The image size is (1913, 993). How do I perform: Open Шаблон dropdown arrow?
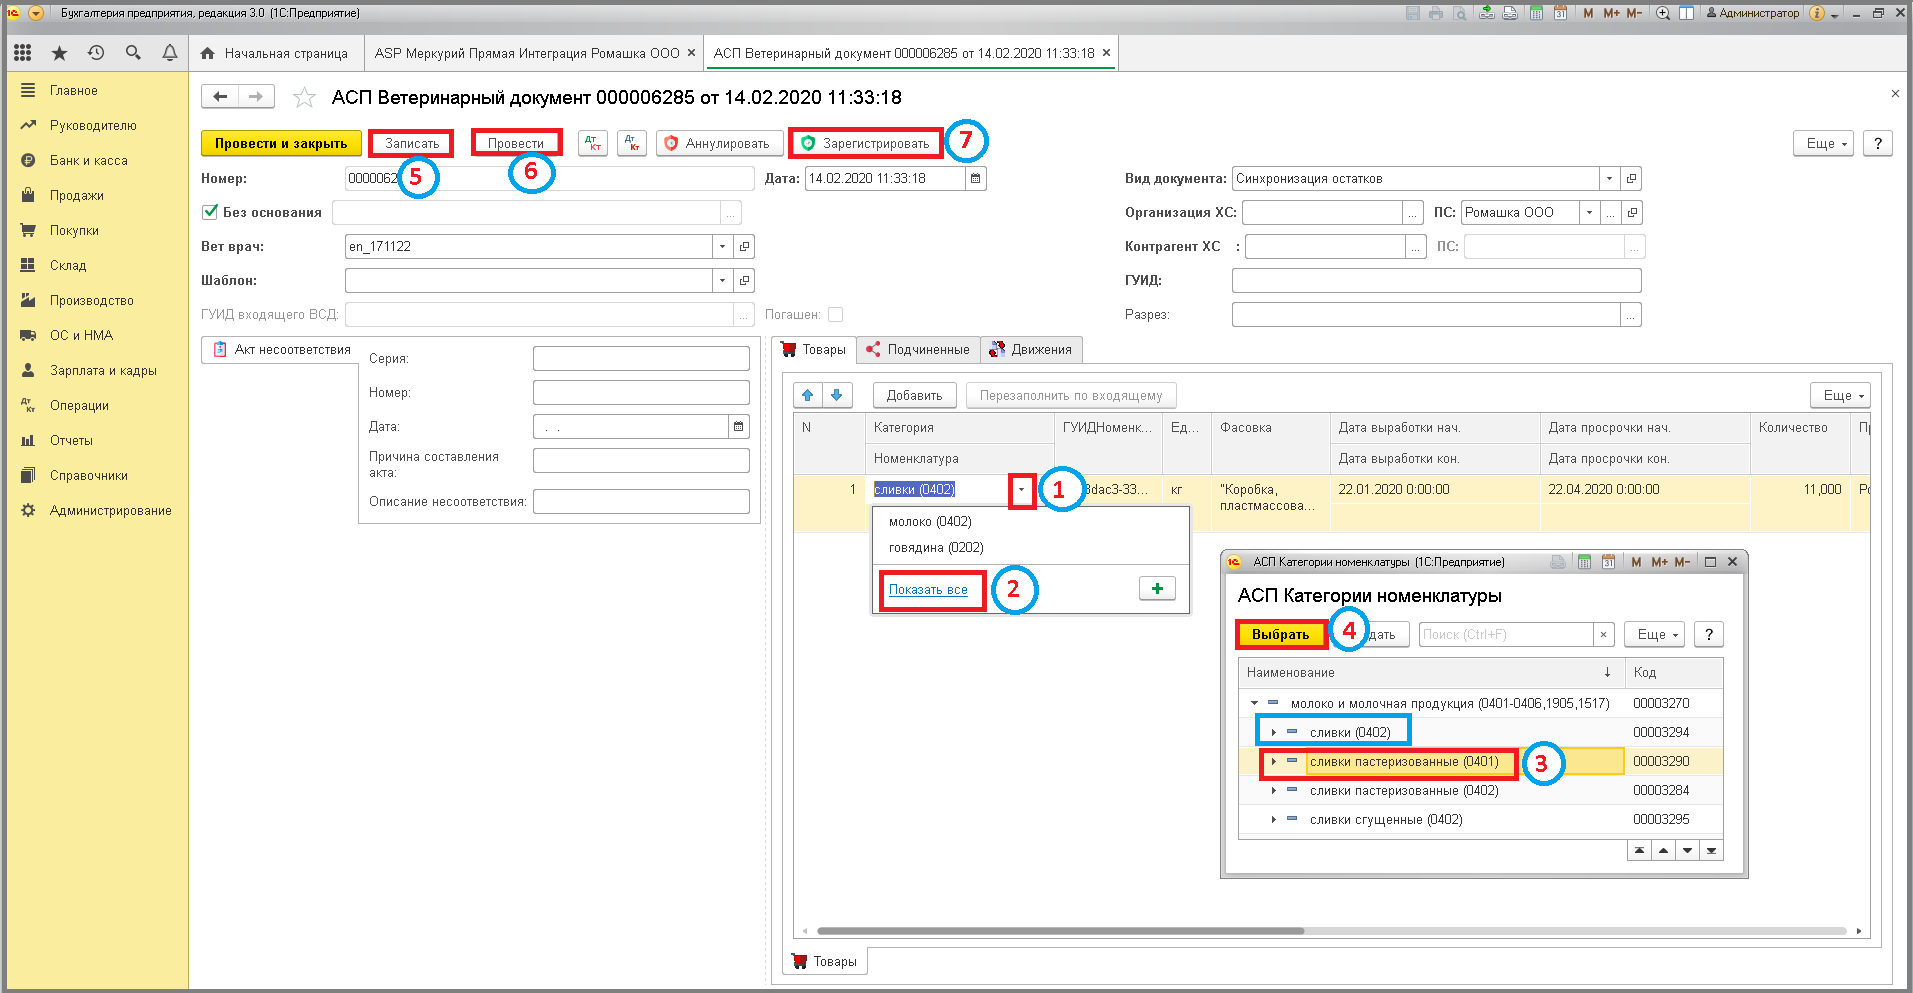[722, 280]
